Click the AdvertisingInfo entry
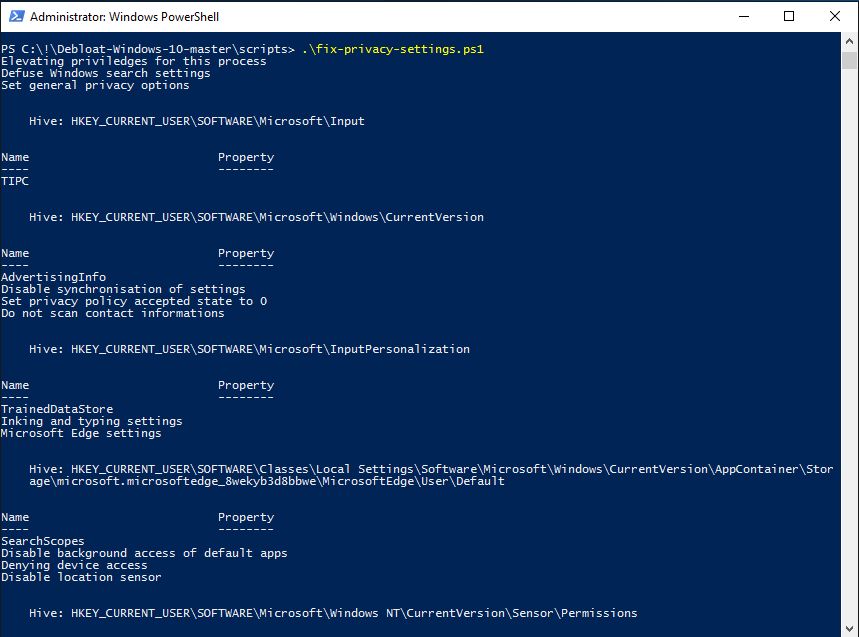This screenshot has height=637, width=859. (x=53, y=277)
